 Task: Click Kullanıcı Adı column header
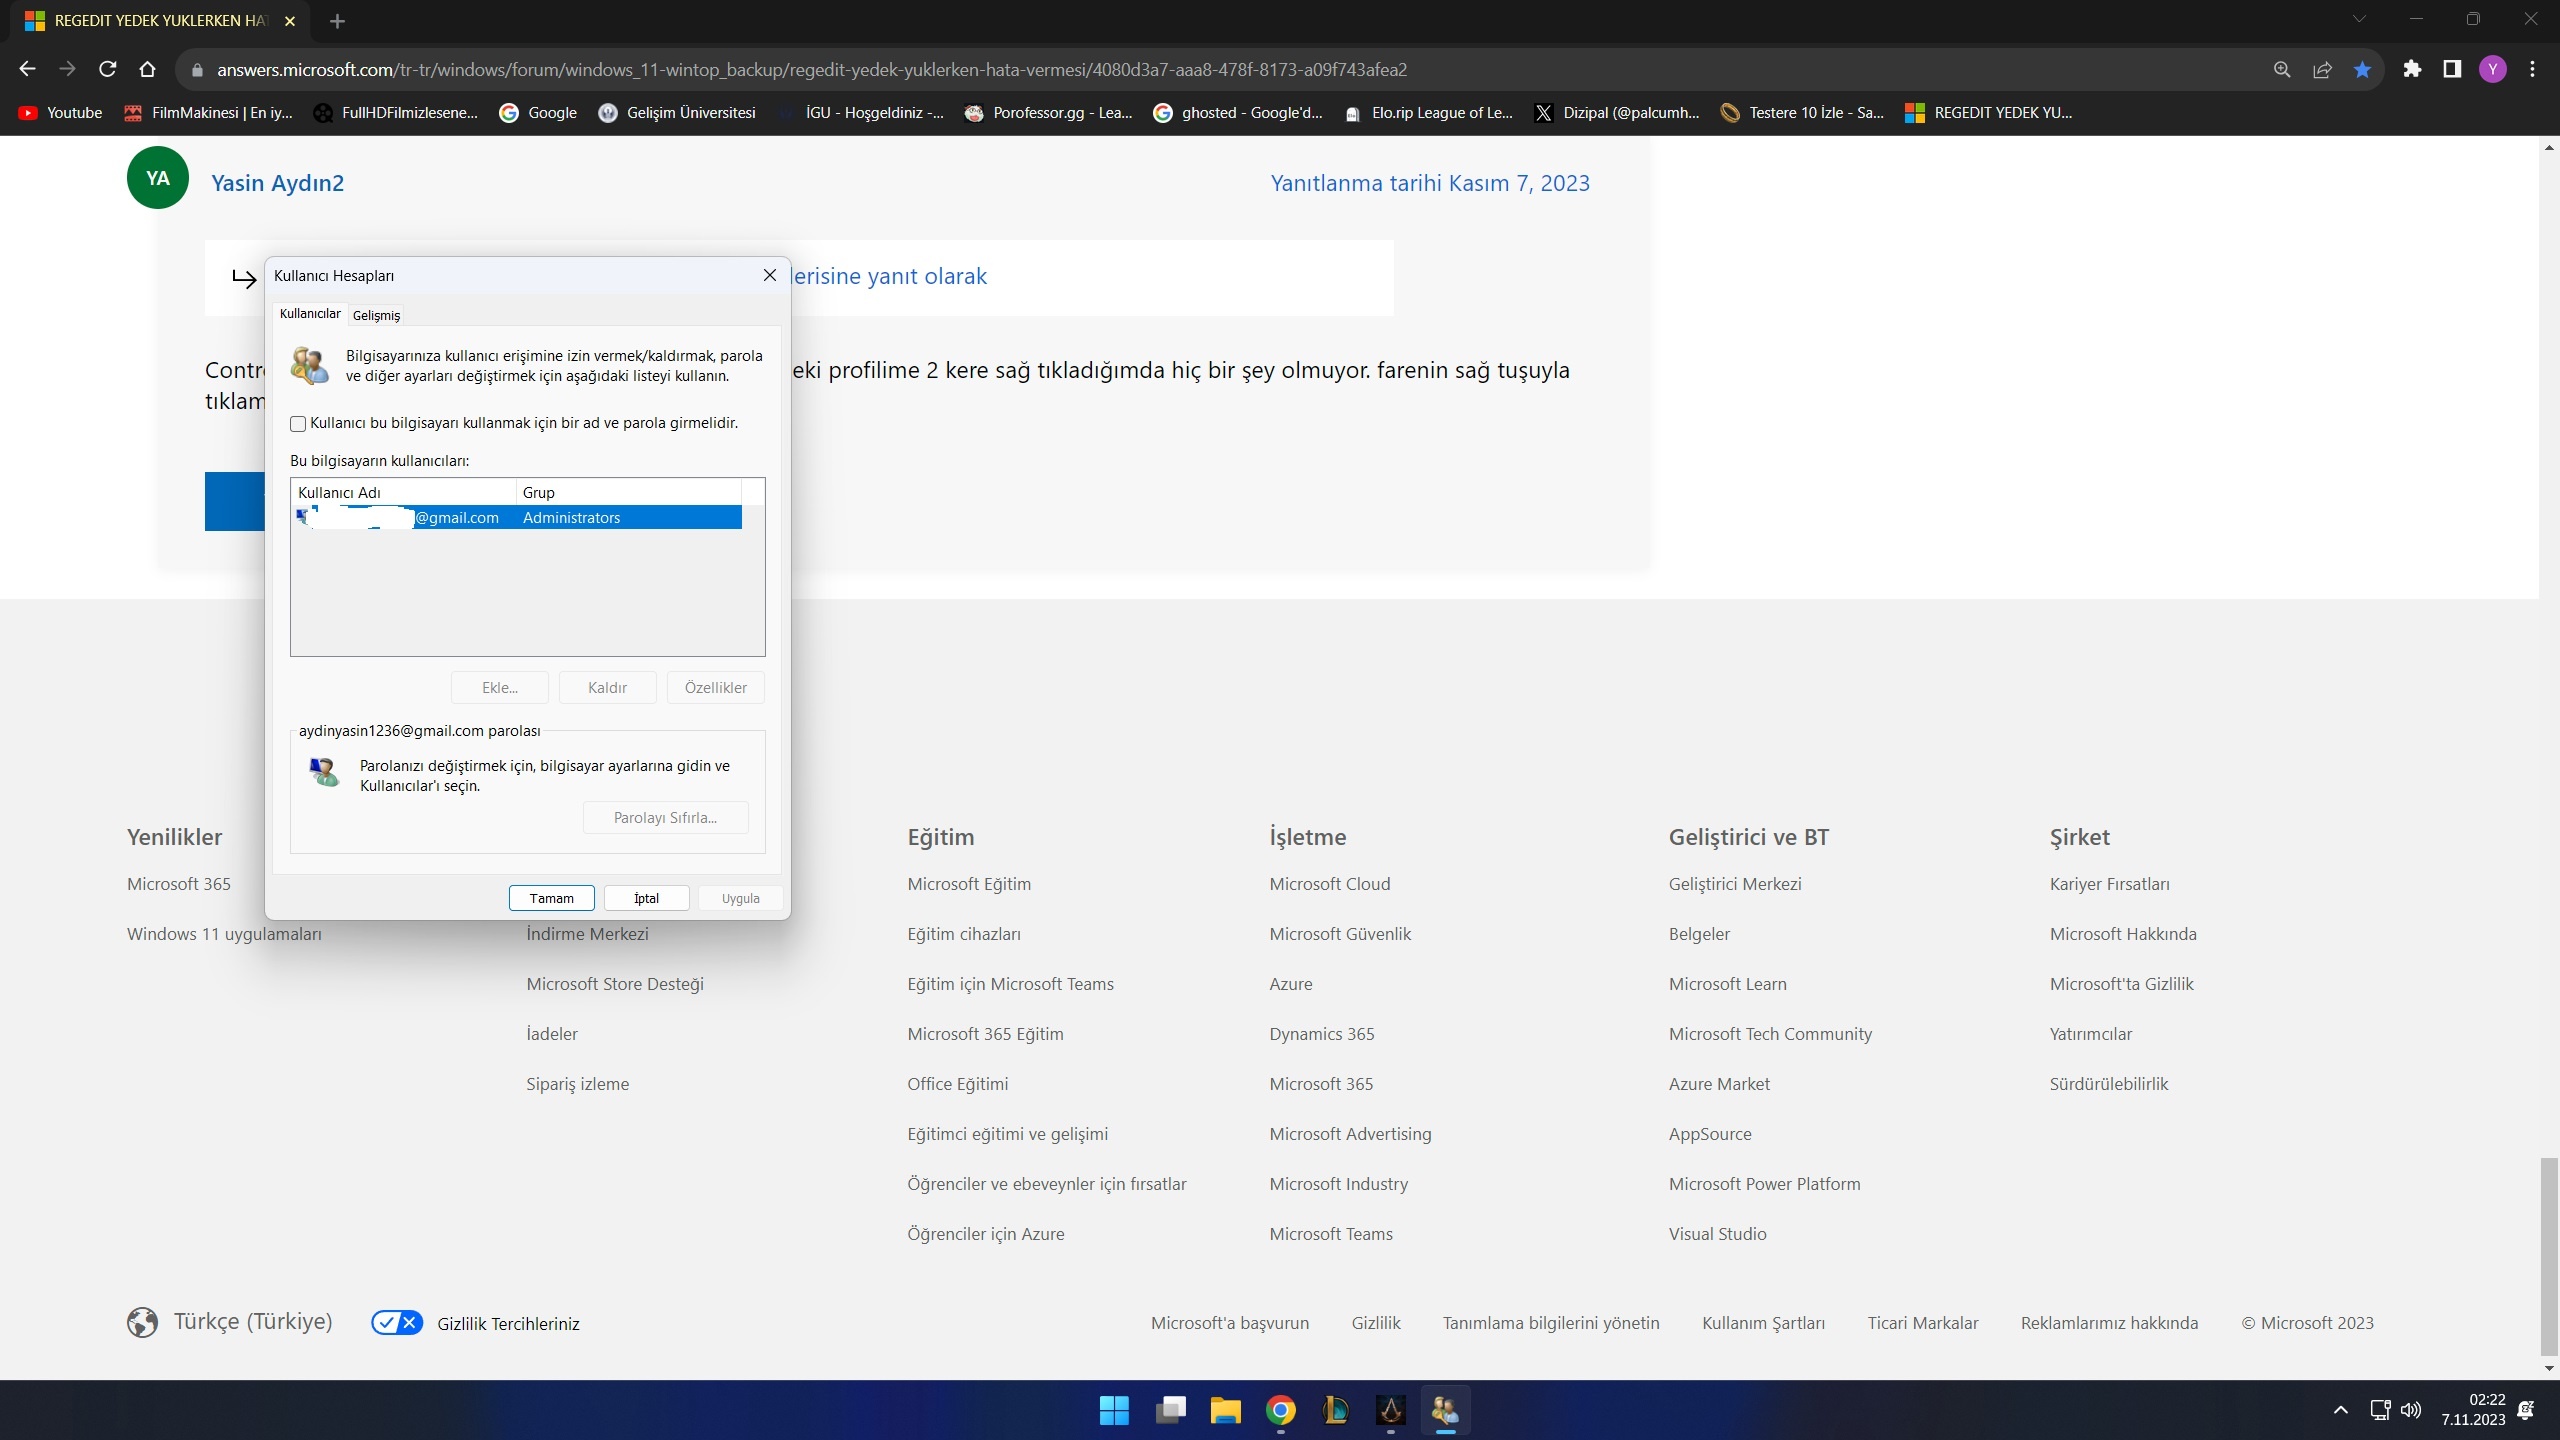pyautogui.click(x=404, y=492)
